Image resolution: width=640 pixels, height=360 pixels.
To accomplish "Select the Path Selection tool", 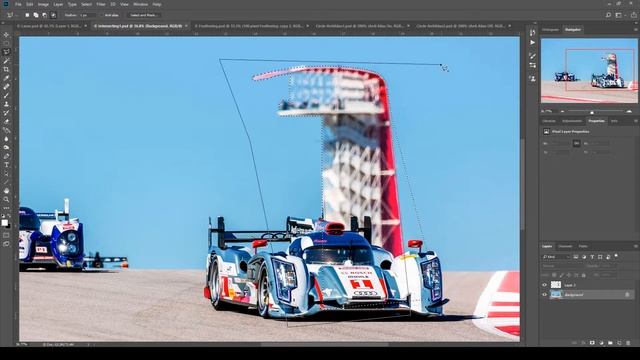I will (6, 173).
